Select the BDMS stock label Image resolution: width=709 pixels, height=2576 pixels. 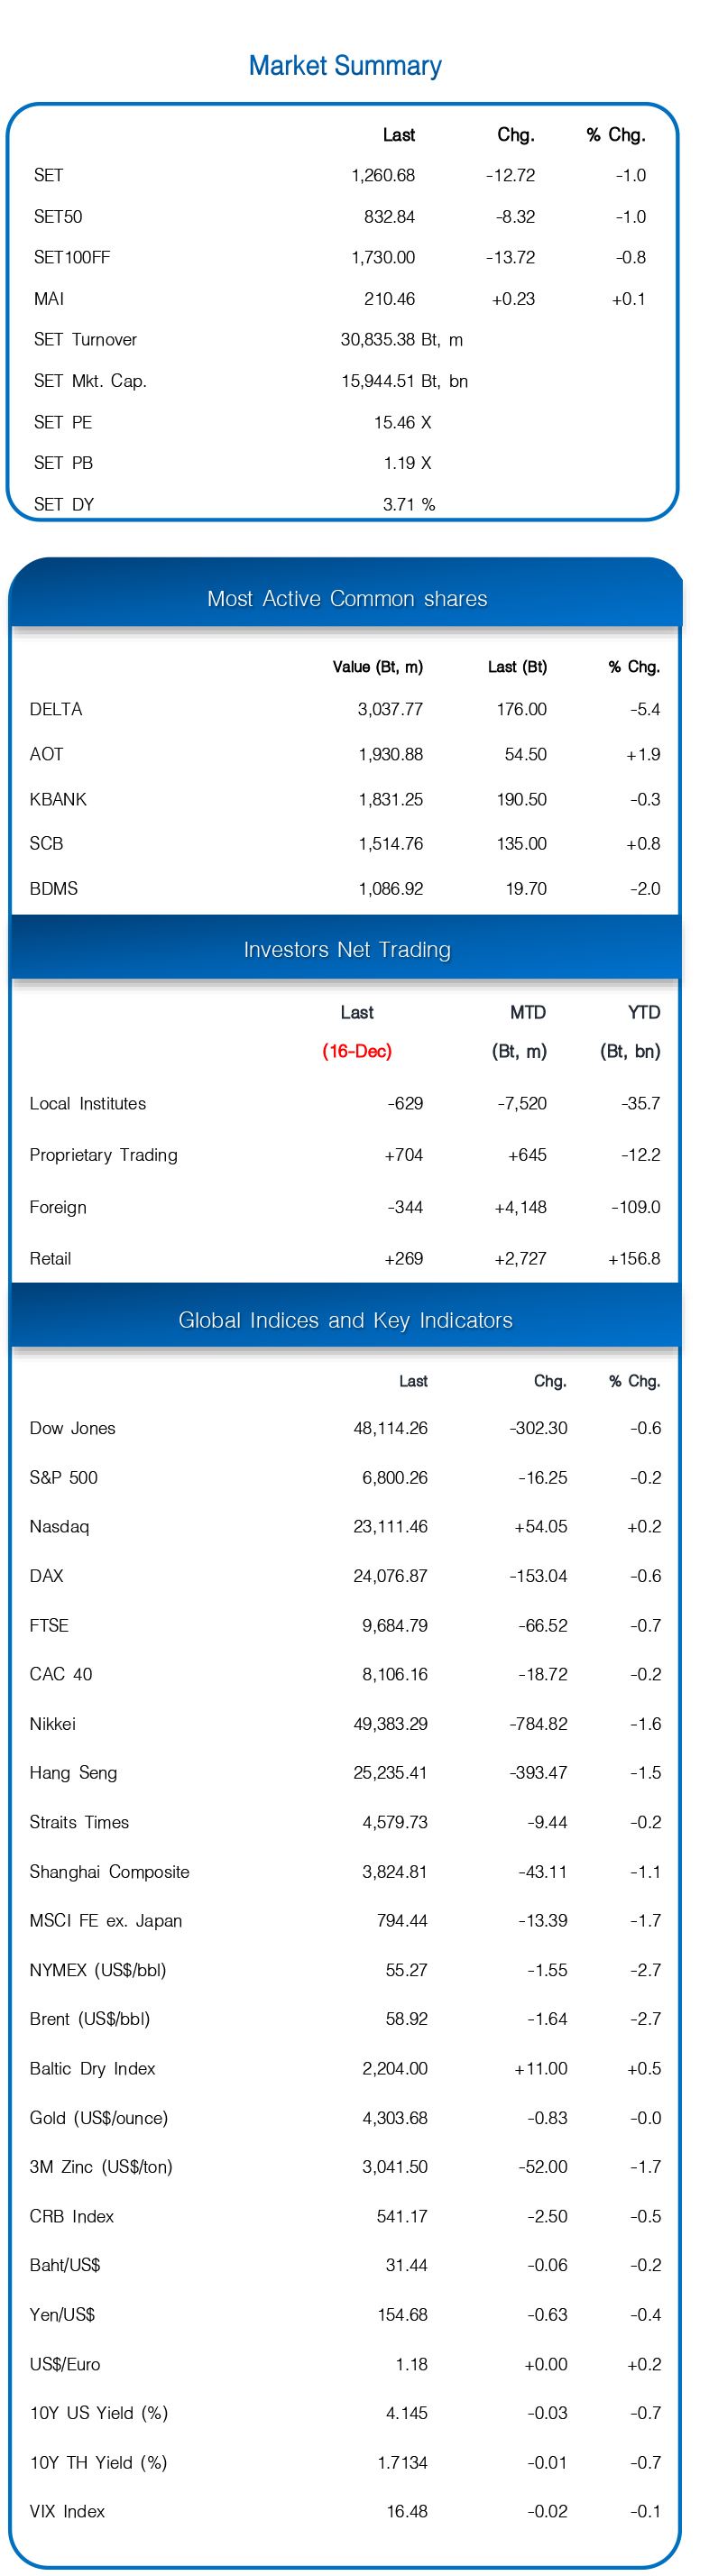point(54,888)
